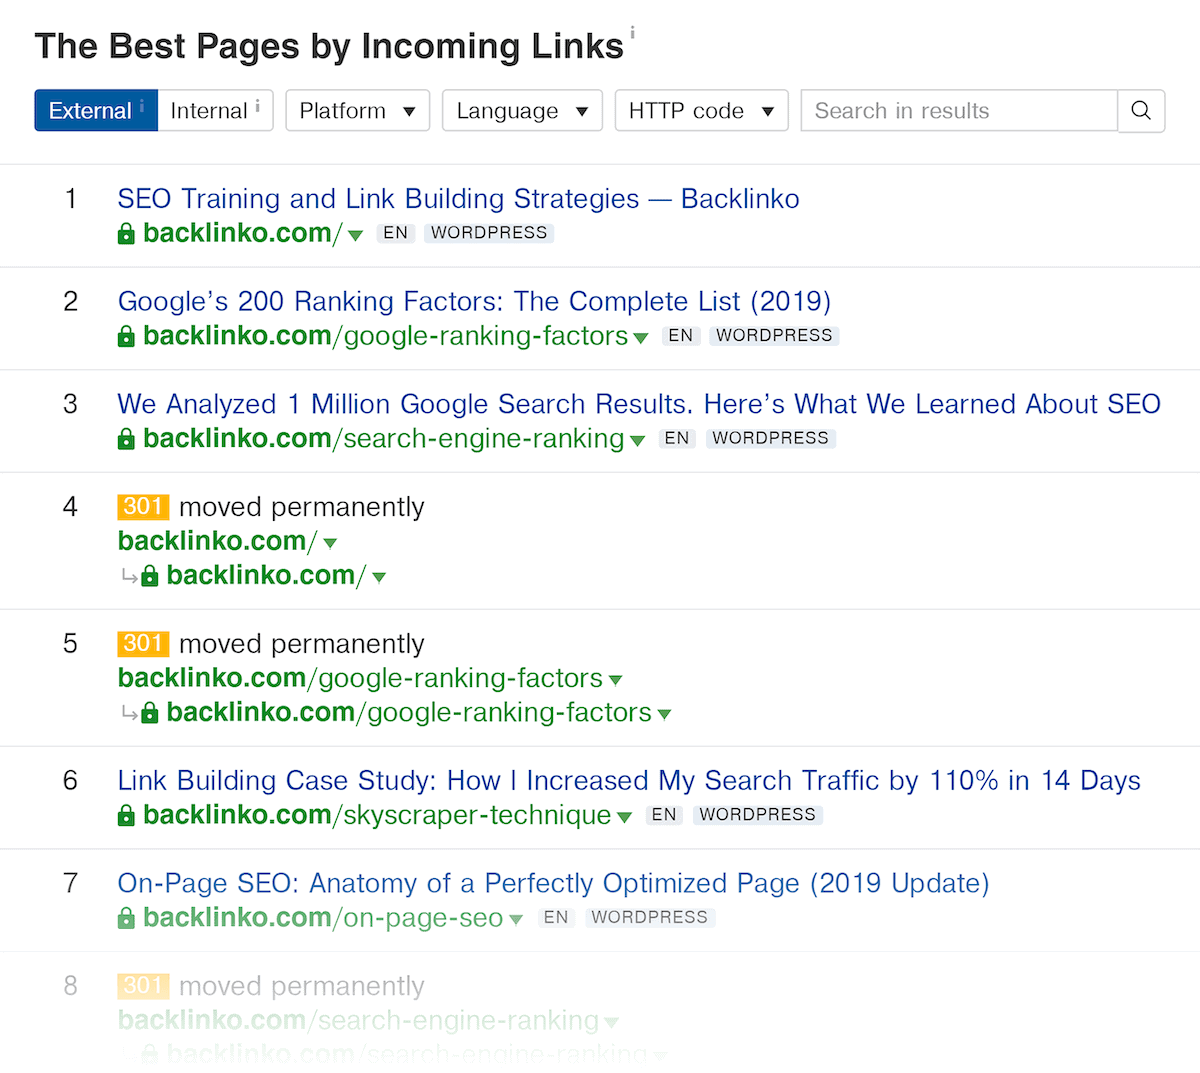The height and width of the screenshot is (1073, 1200).
Task: Open On-Page SEO Anatomy link
Action: tap(553, 884)
